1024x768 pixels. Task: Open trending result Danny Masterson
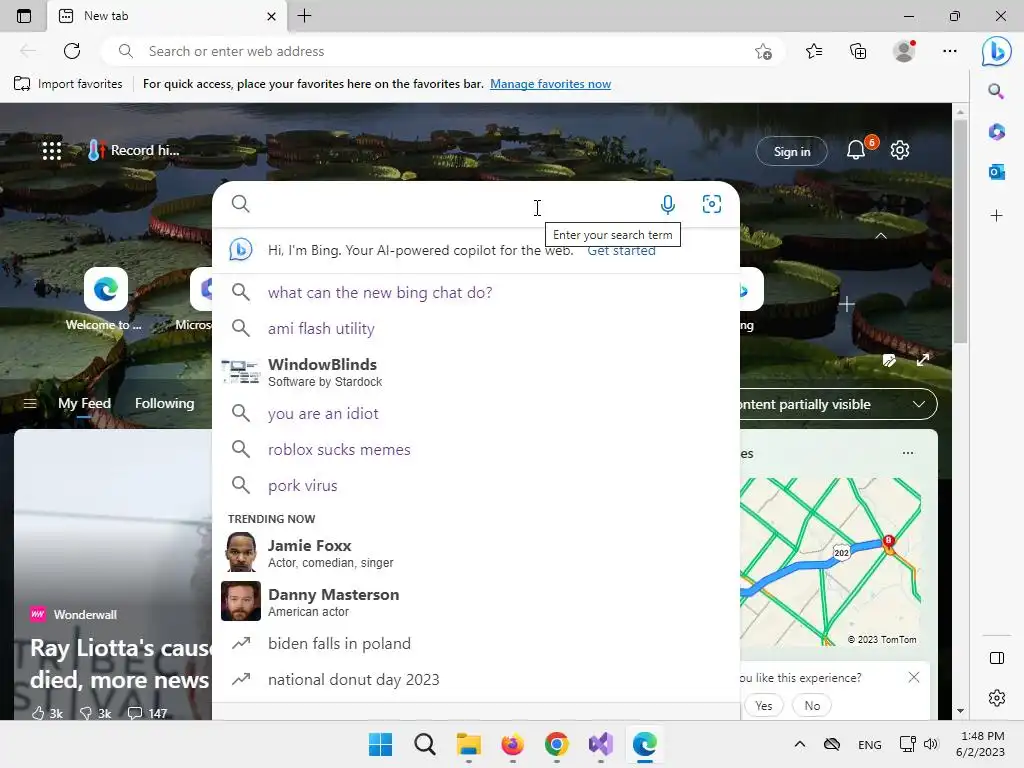476,601
